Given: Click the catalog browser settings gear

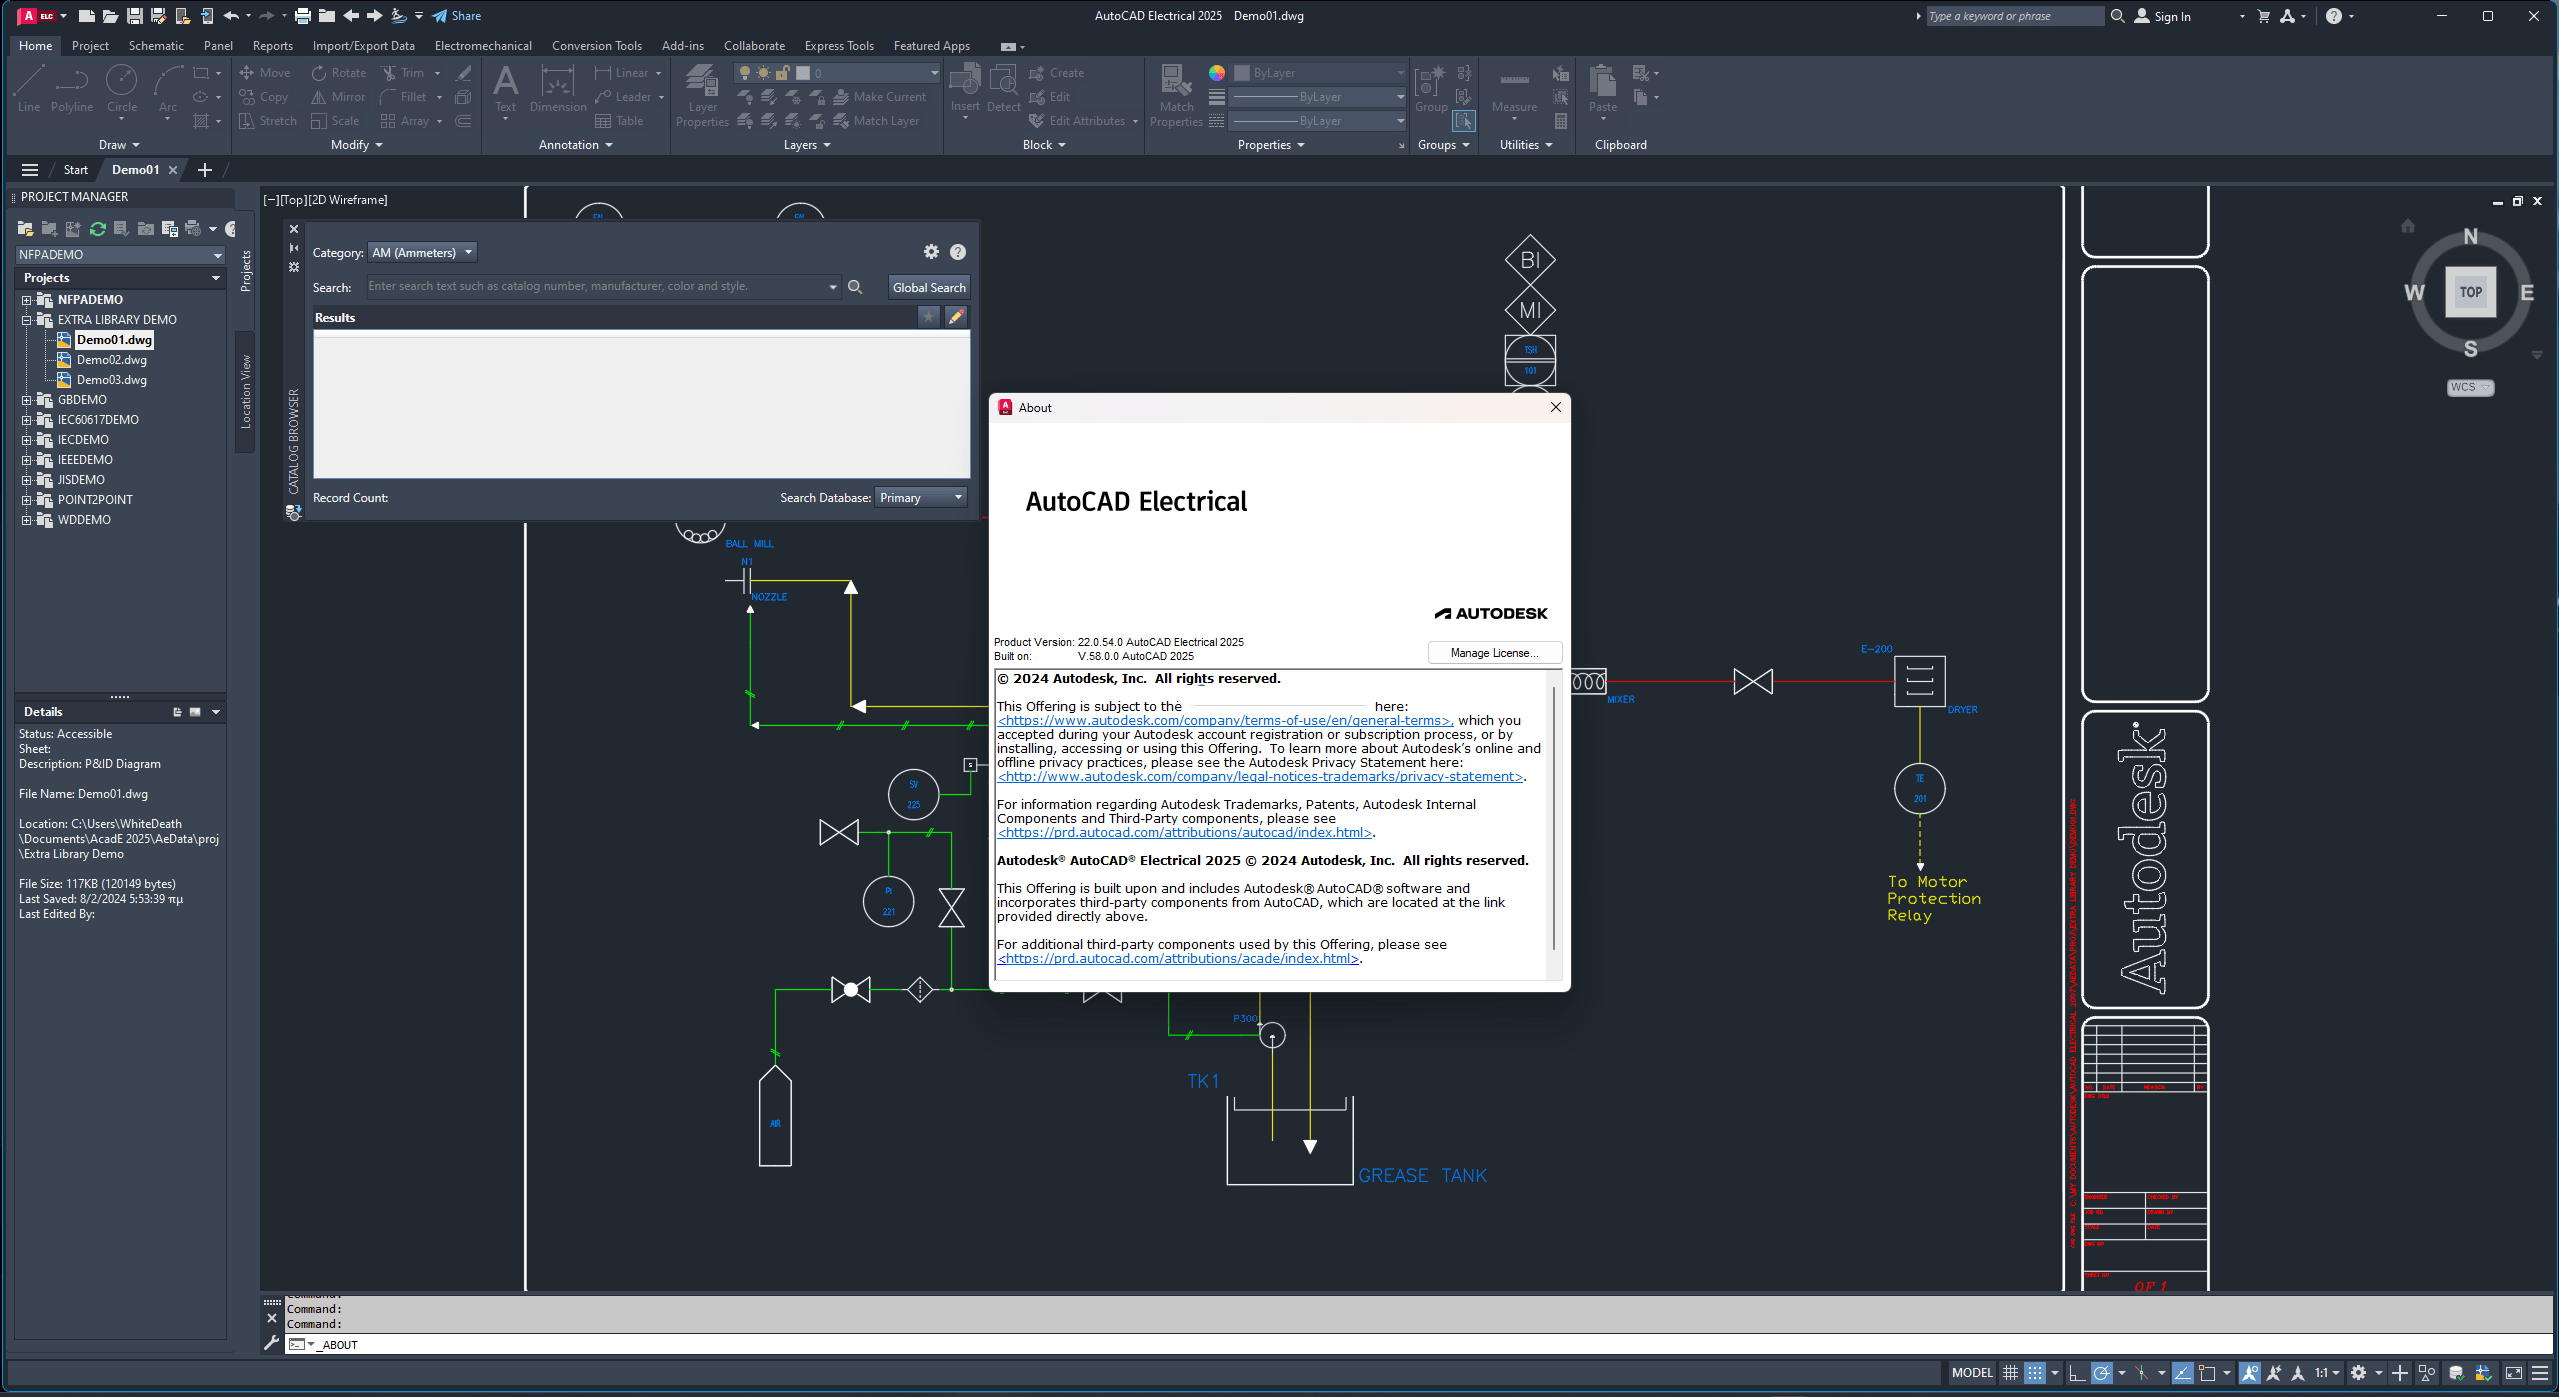Looking at the screenshot, I should pos(930,252).
